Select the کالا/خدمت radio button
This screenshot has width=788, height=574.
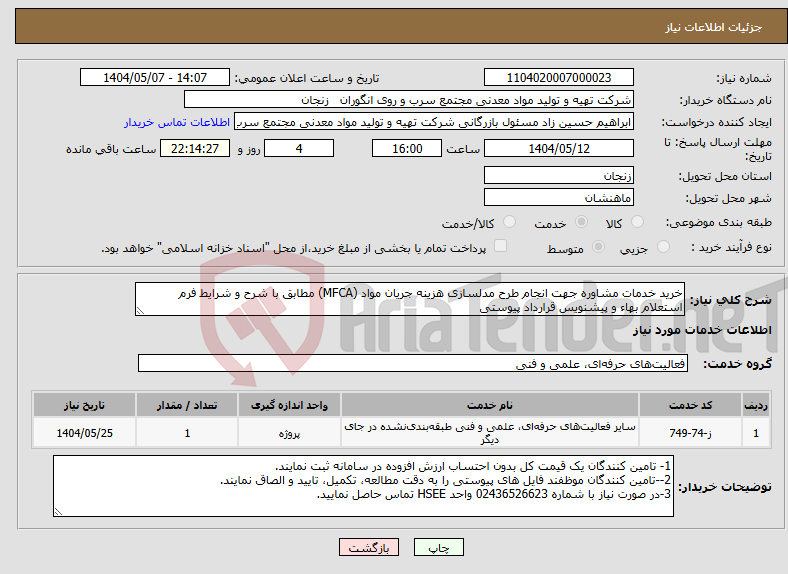(510, 222)
